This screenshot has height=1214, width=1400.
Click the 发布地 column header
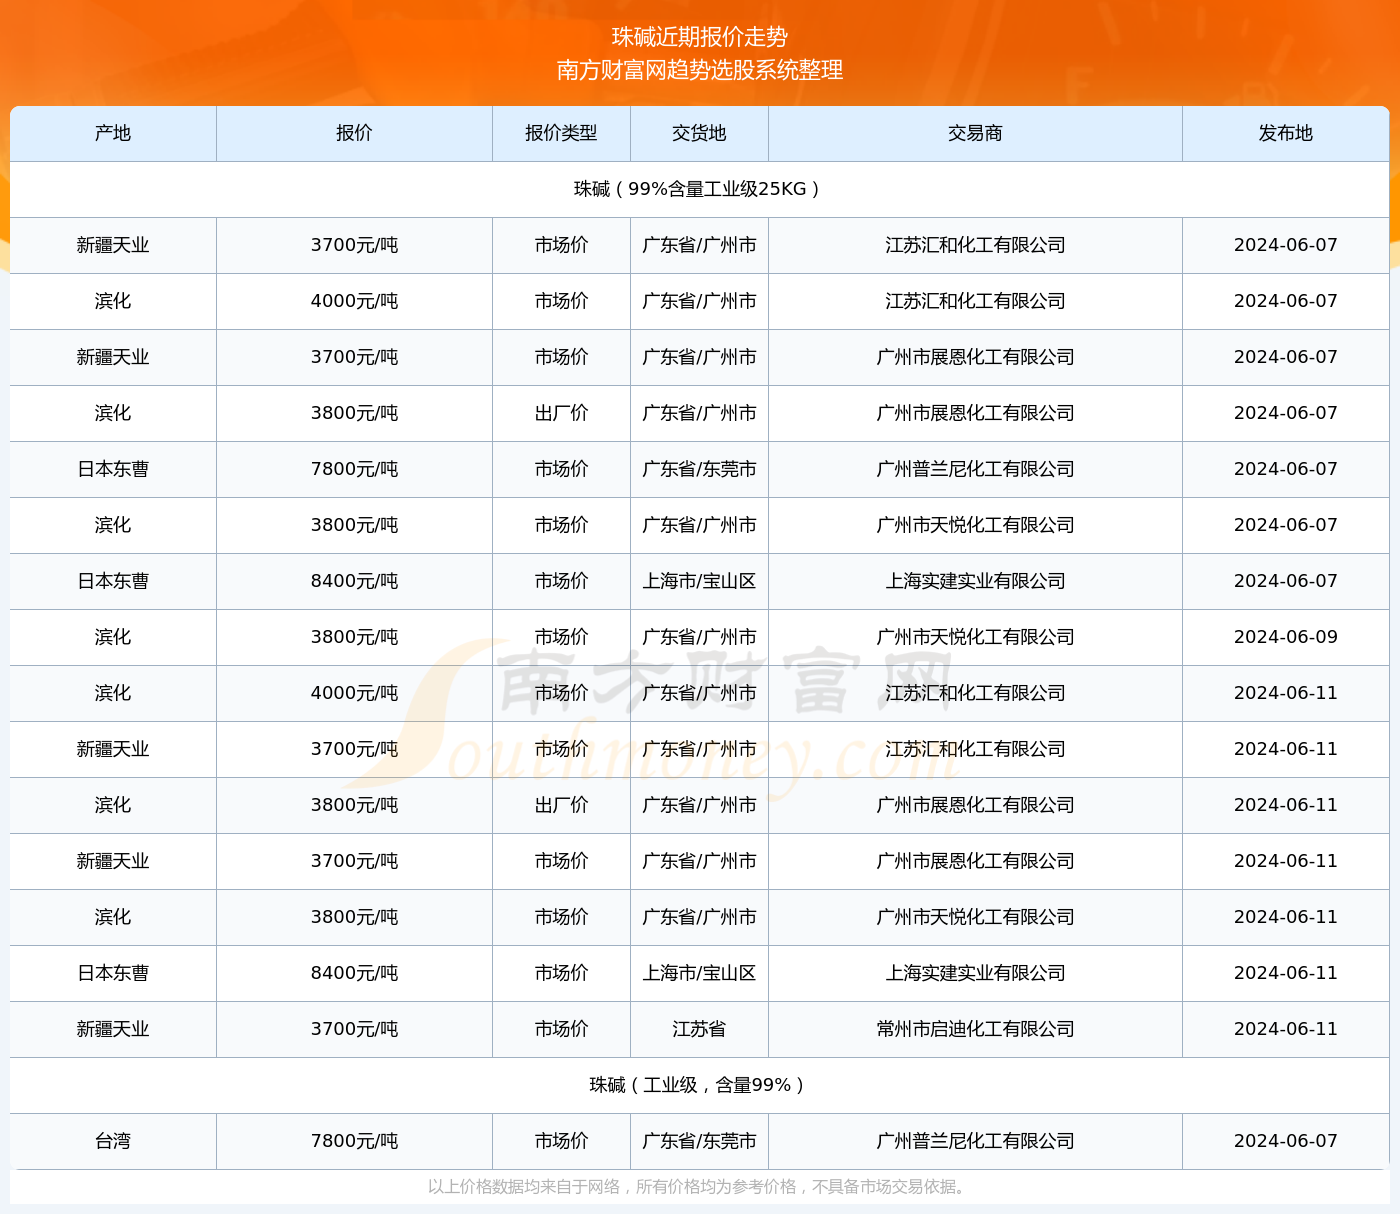(x=1286, y=133)
